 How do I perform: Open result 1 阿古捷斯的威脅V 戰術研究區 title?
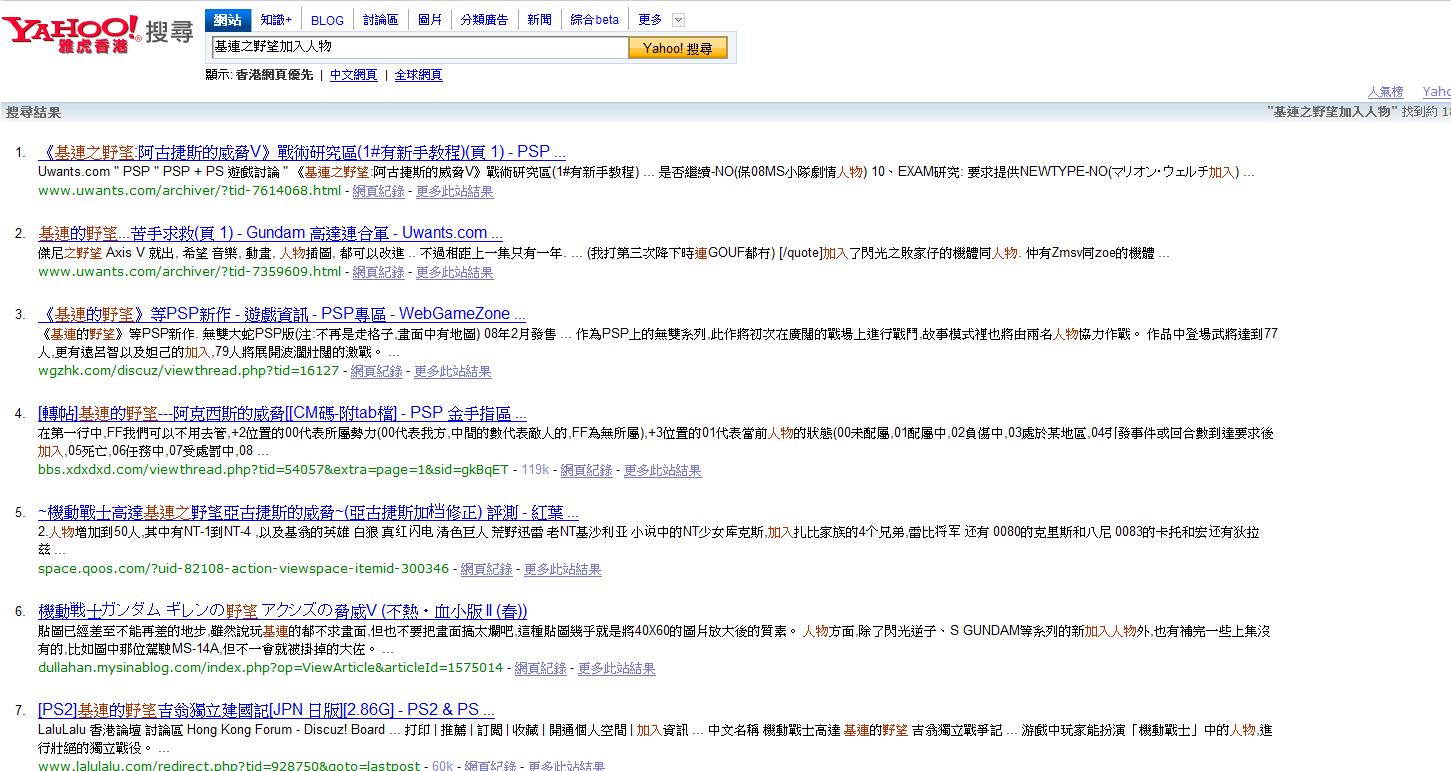click(x=302, y=152)
